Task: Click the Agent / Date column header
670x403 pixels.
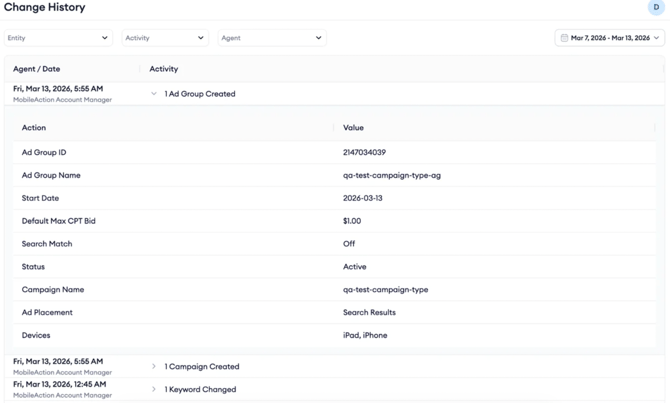Action: (x=37, y=69)
